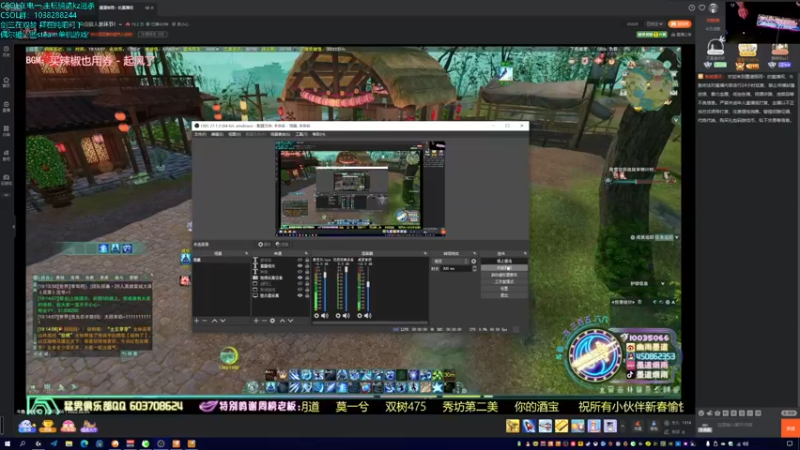Move the selected scene up
This screenshot has height=450, width=800.
214,321
